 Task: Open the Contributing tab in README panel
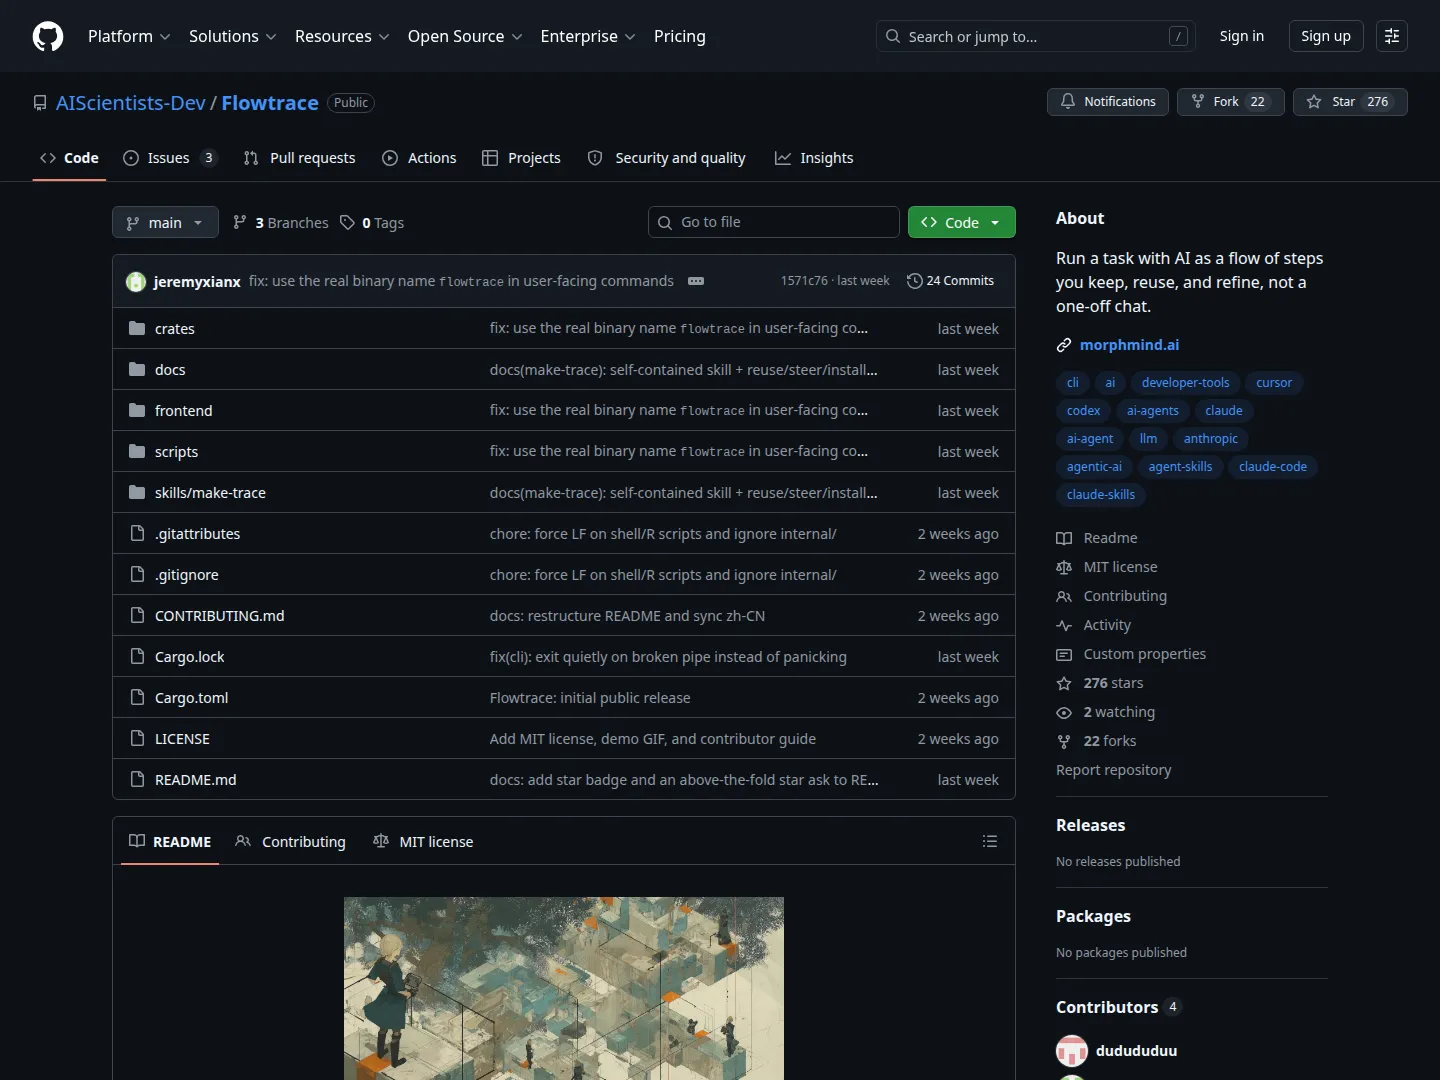(x=291, y=842)
